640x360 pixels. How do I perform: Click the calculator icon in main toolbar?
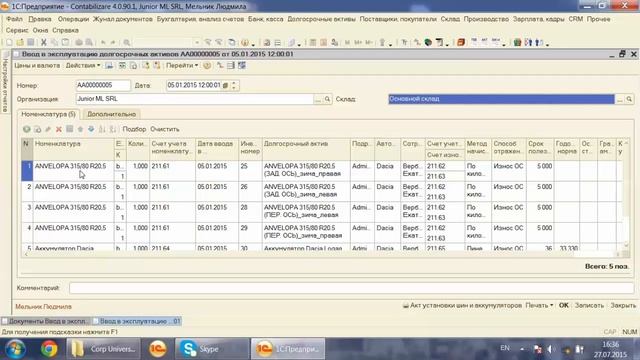coord(313,42)
